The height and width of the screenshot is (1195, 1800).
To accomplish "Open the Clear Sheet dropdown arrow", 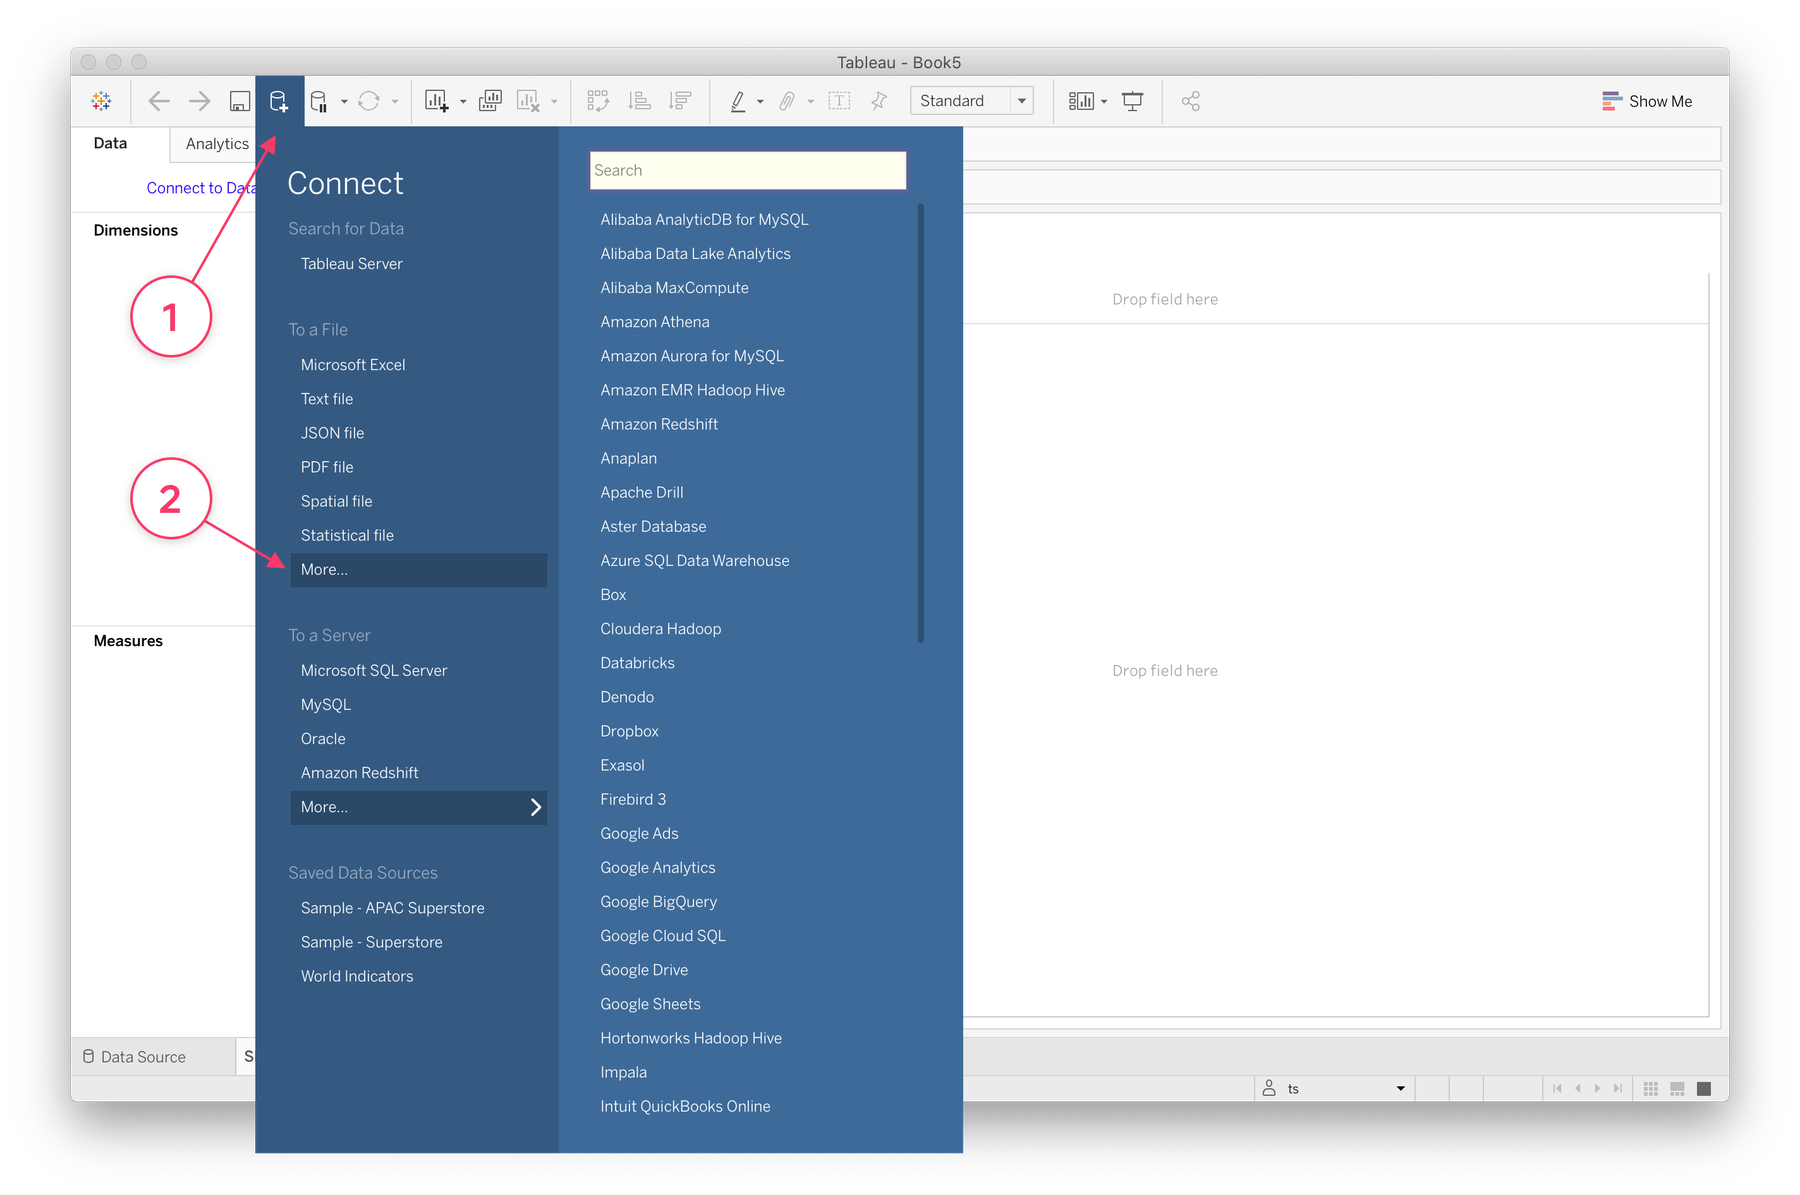I will [554, 102].
